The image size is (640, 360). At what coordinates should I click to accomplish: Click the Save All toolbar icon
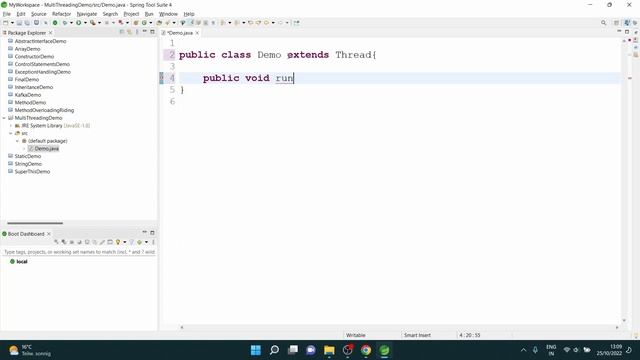(x=27, y=23)
